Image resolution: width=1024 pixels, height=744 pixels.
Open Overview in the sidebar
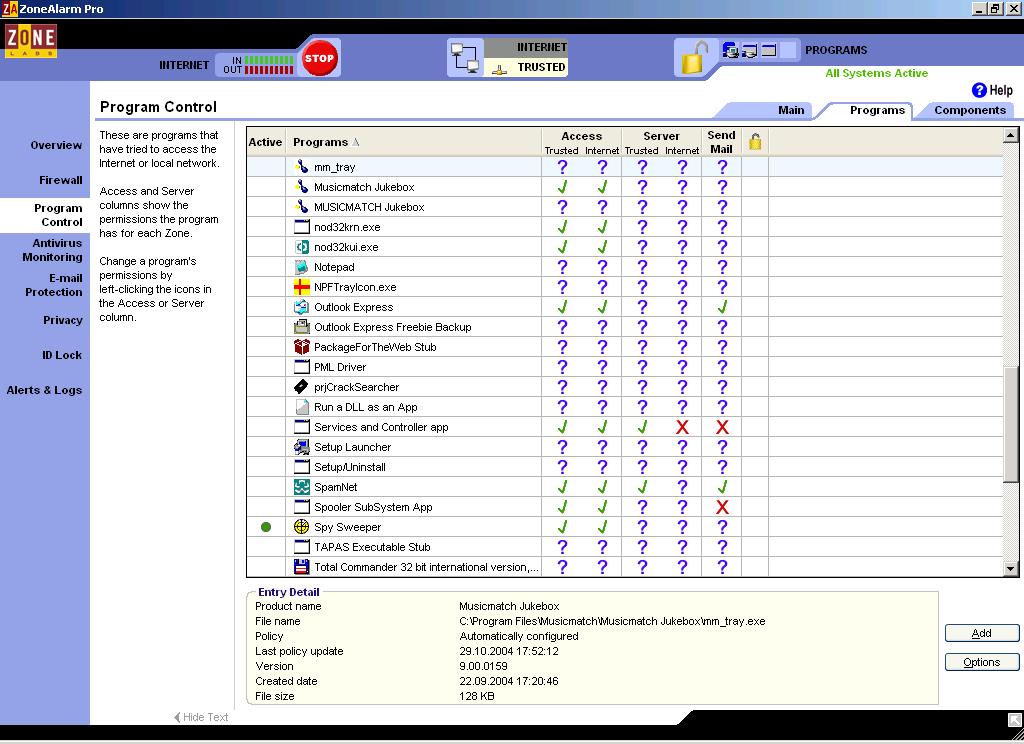56,145
